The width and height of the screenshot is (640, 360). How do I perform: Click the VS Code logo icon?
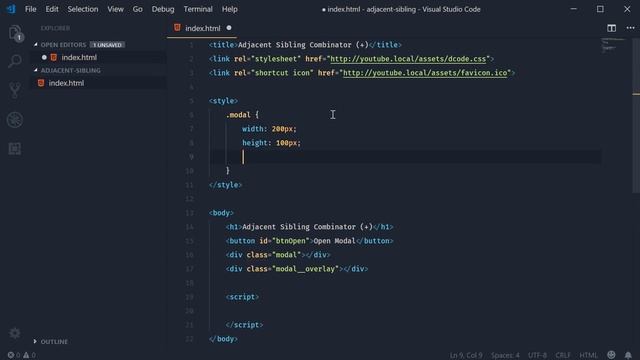click(11, 9)
